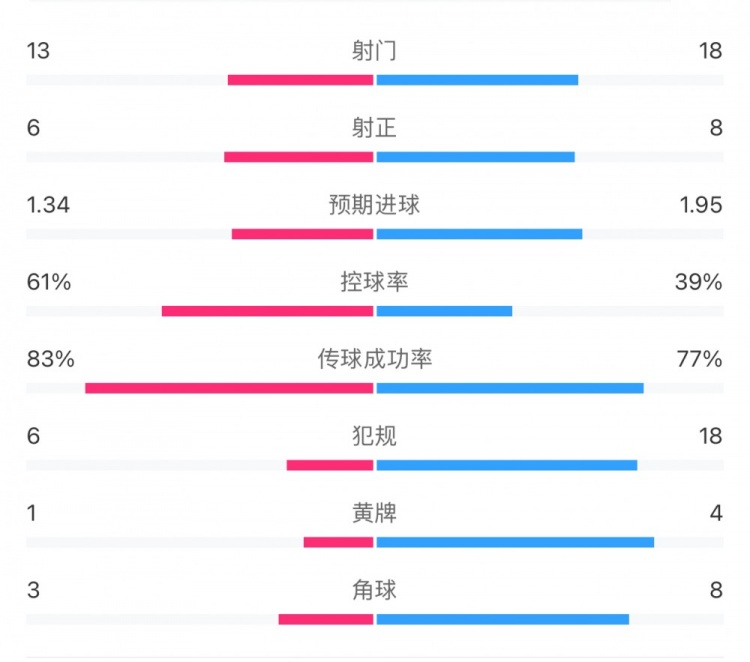
Task: Click the 传球成功率 label
Action: point(374,359)
